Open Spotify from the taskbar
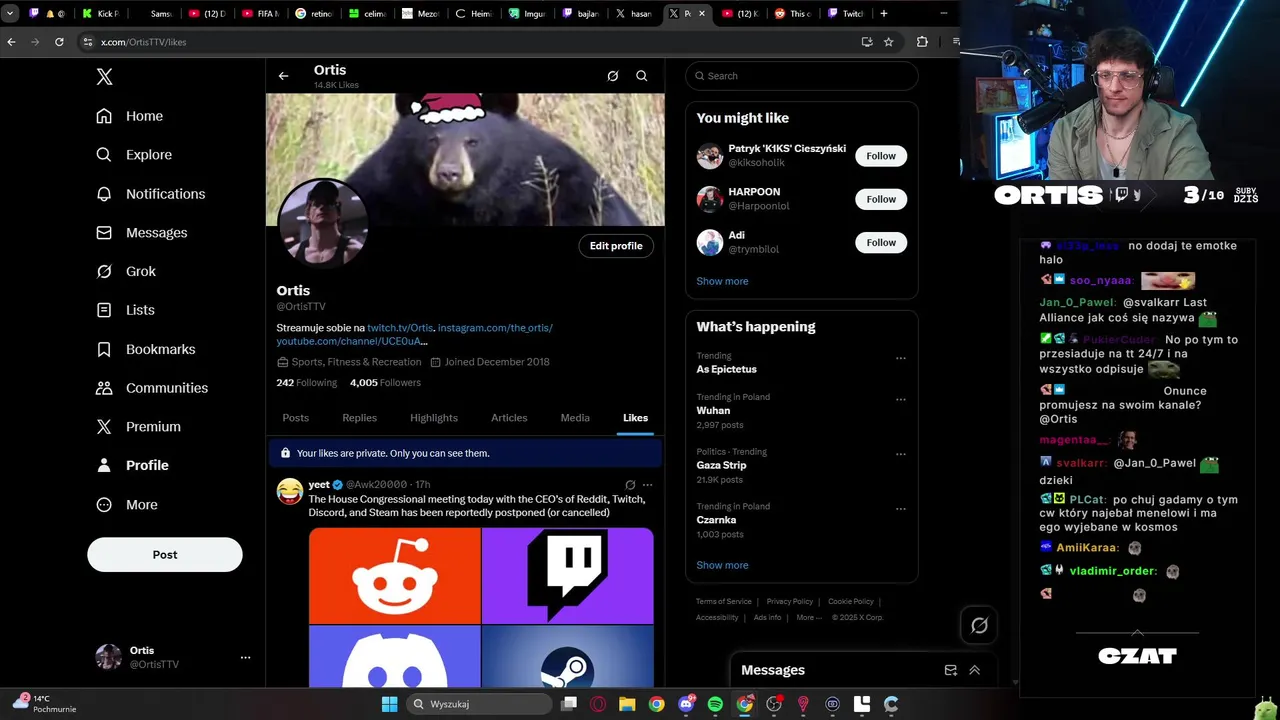The height and width of the screenshot is (720, 1280). click(x=715, y=704)
